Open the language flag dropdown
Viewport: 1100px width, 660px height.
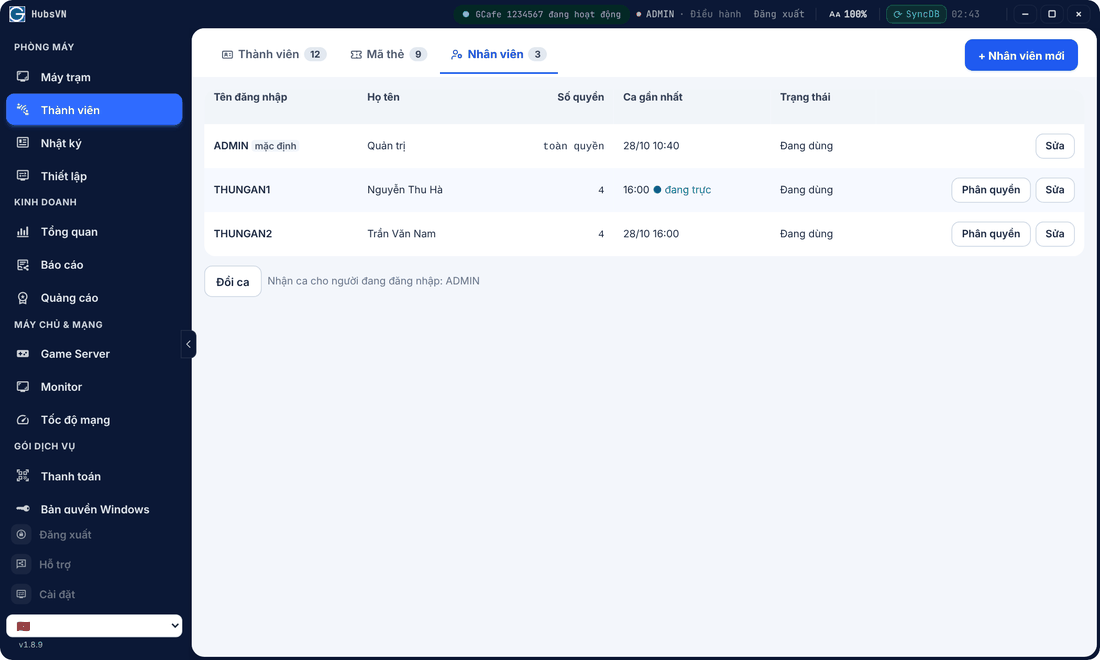click(x=94, y=626)
